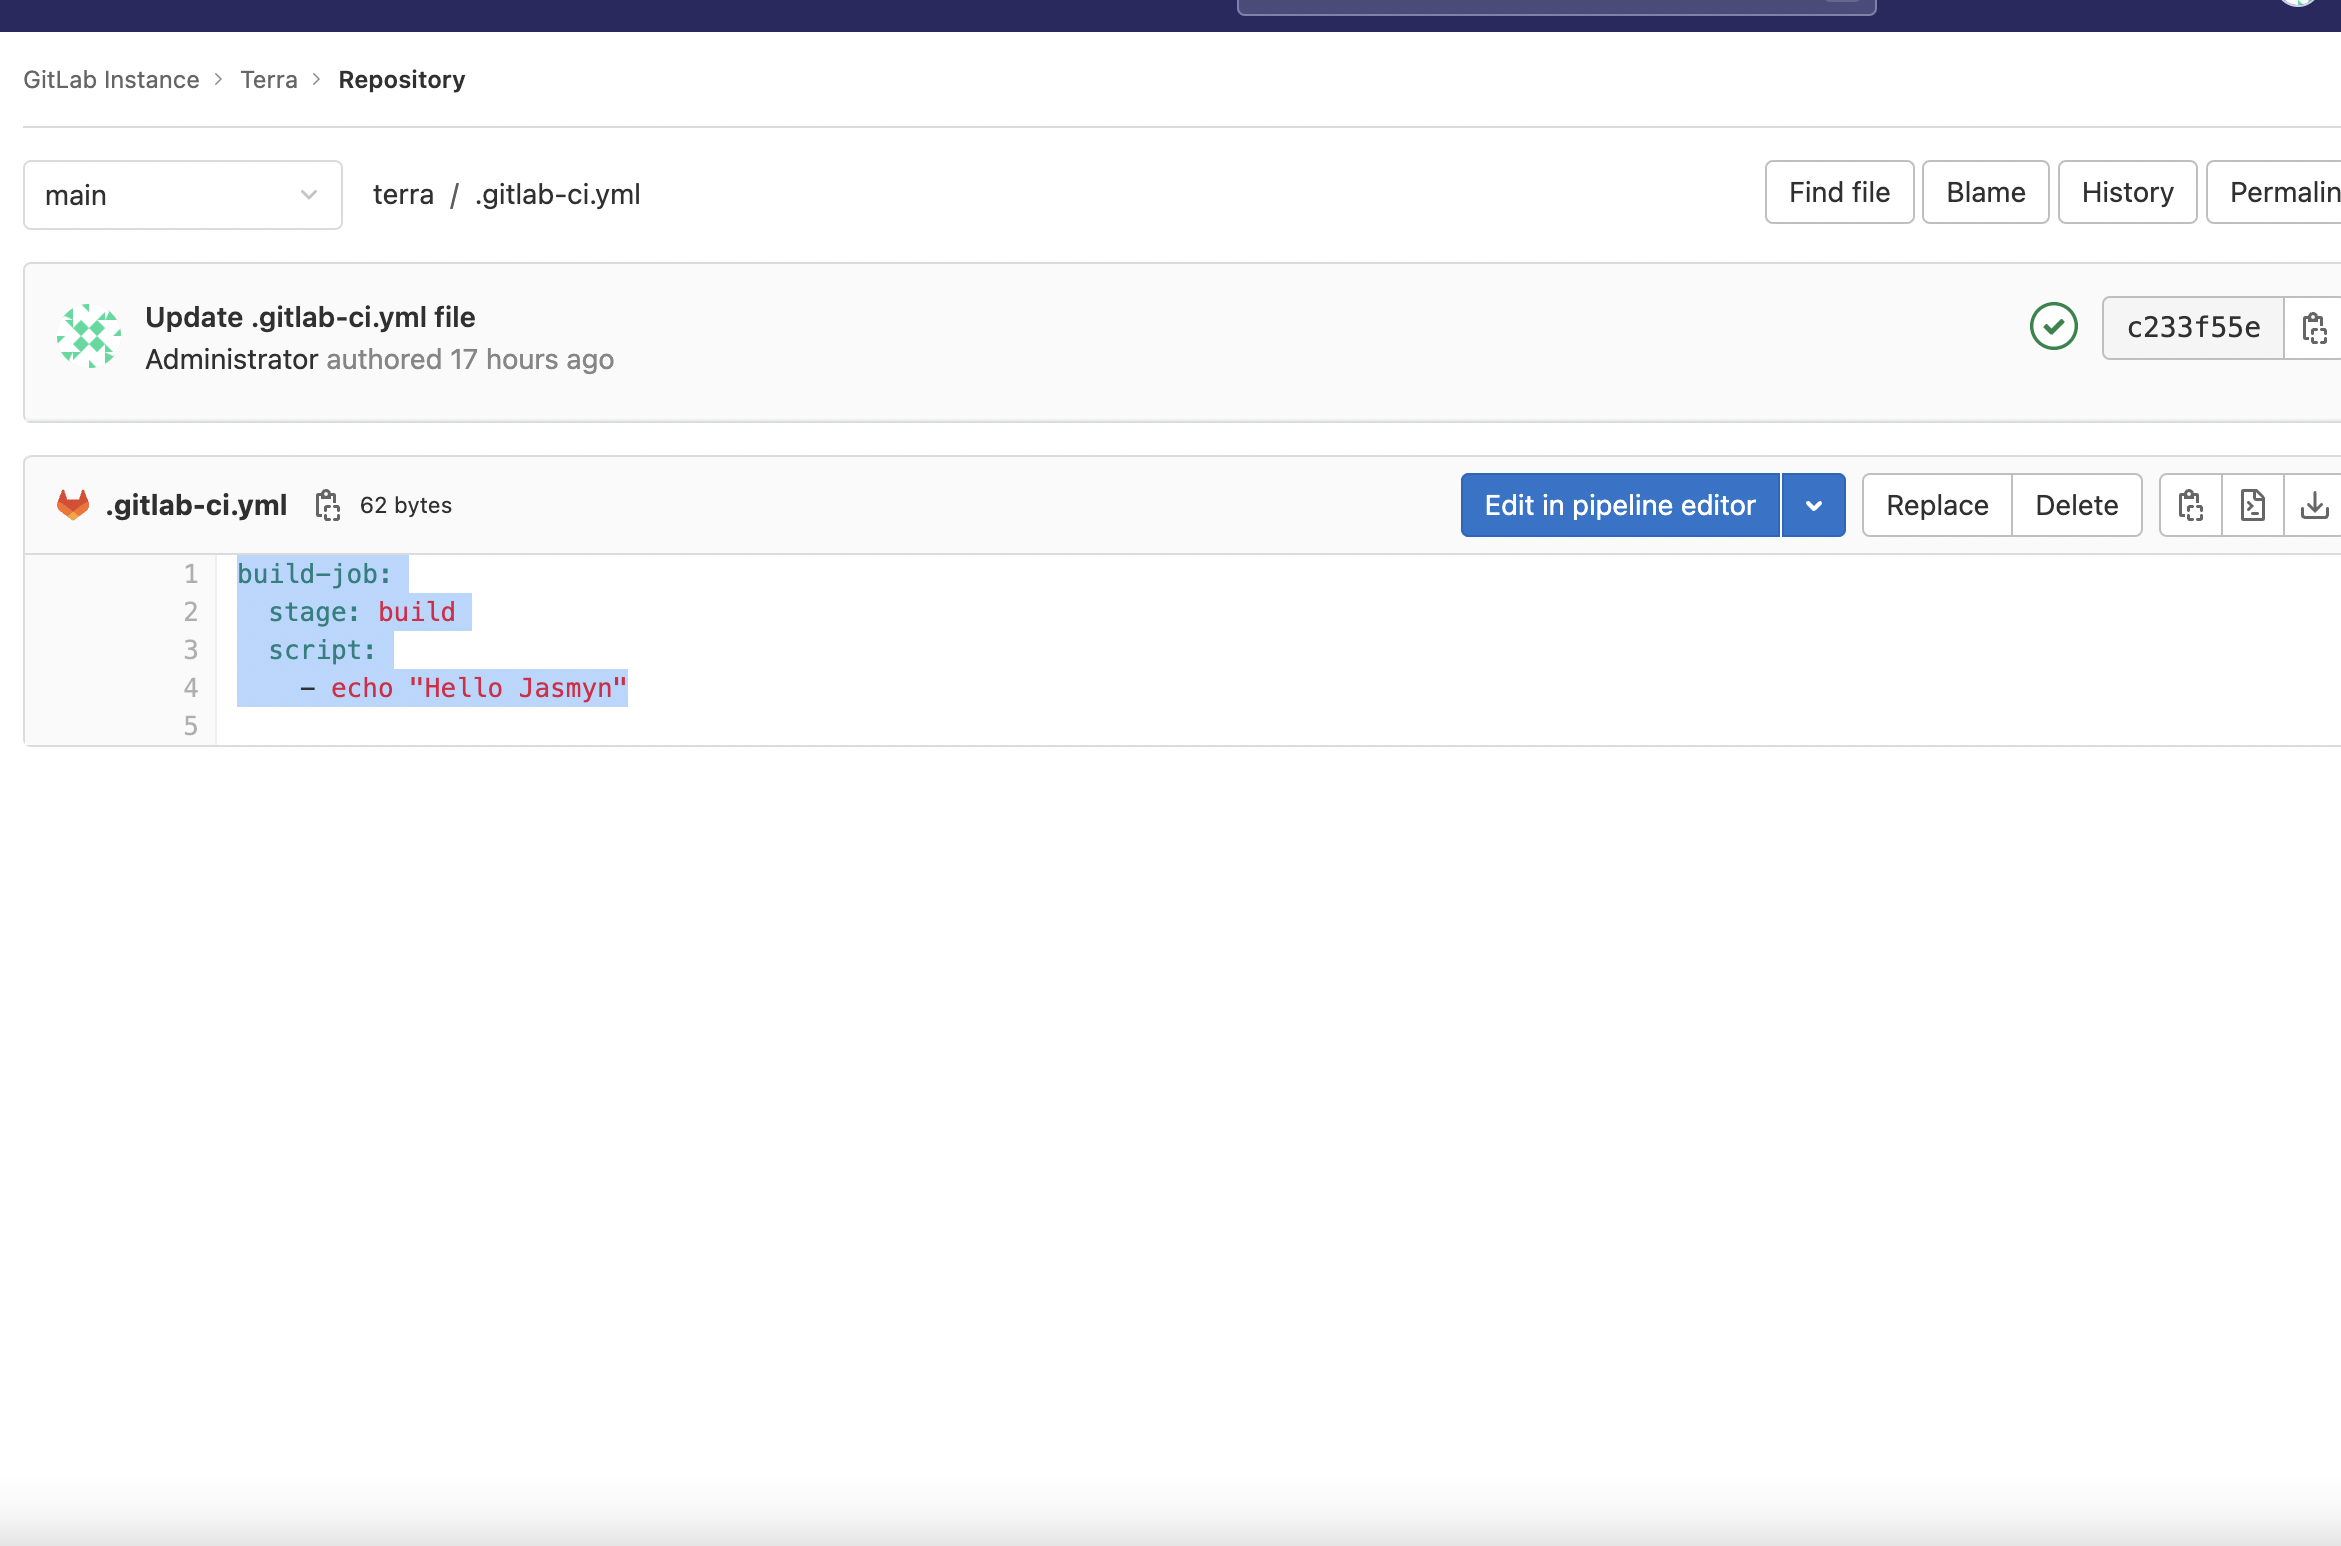Open the main branch selector

point(183,195)
